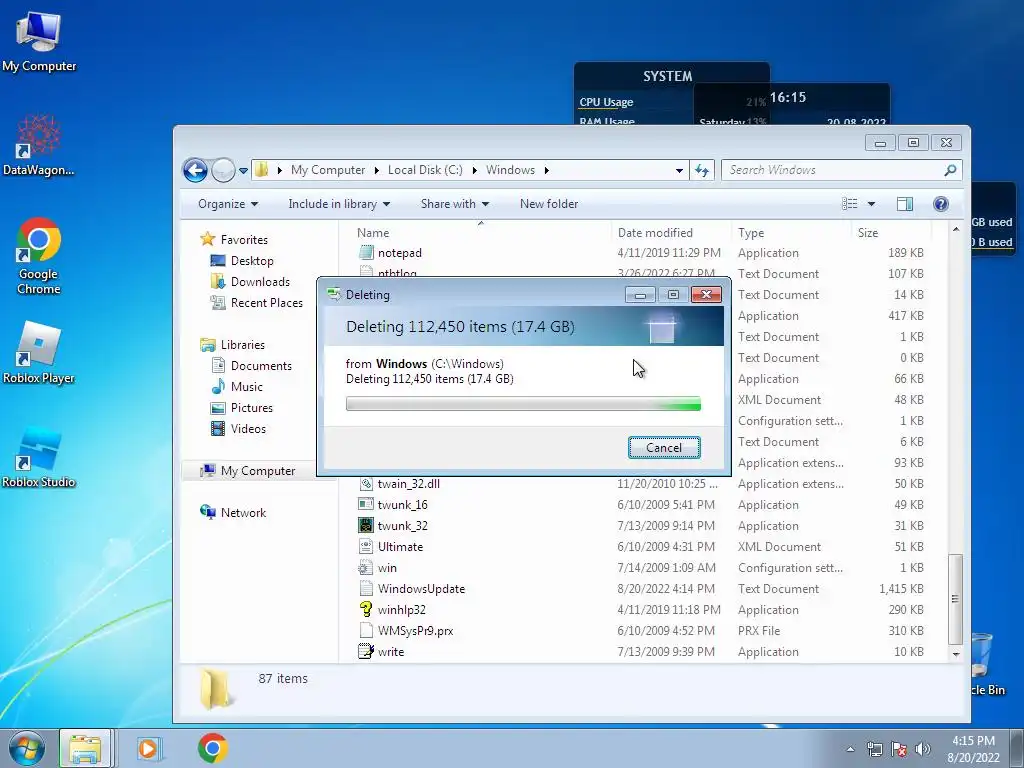Select the WMSysPr9.prx file icon
The height and width of the screenshot is (768, 1024).
(x=366, y=631)
